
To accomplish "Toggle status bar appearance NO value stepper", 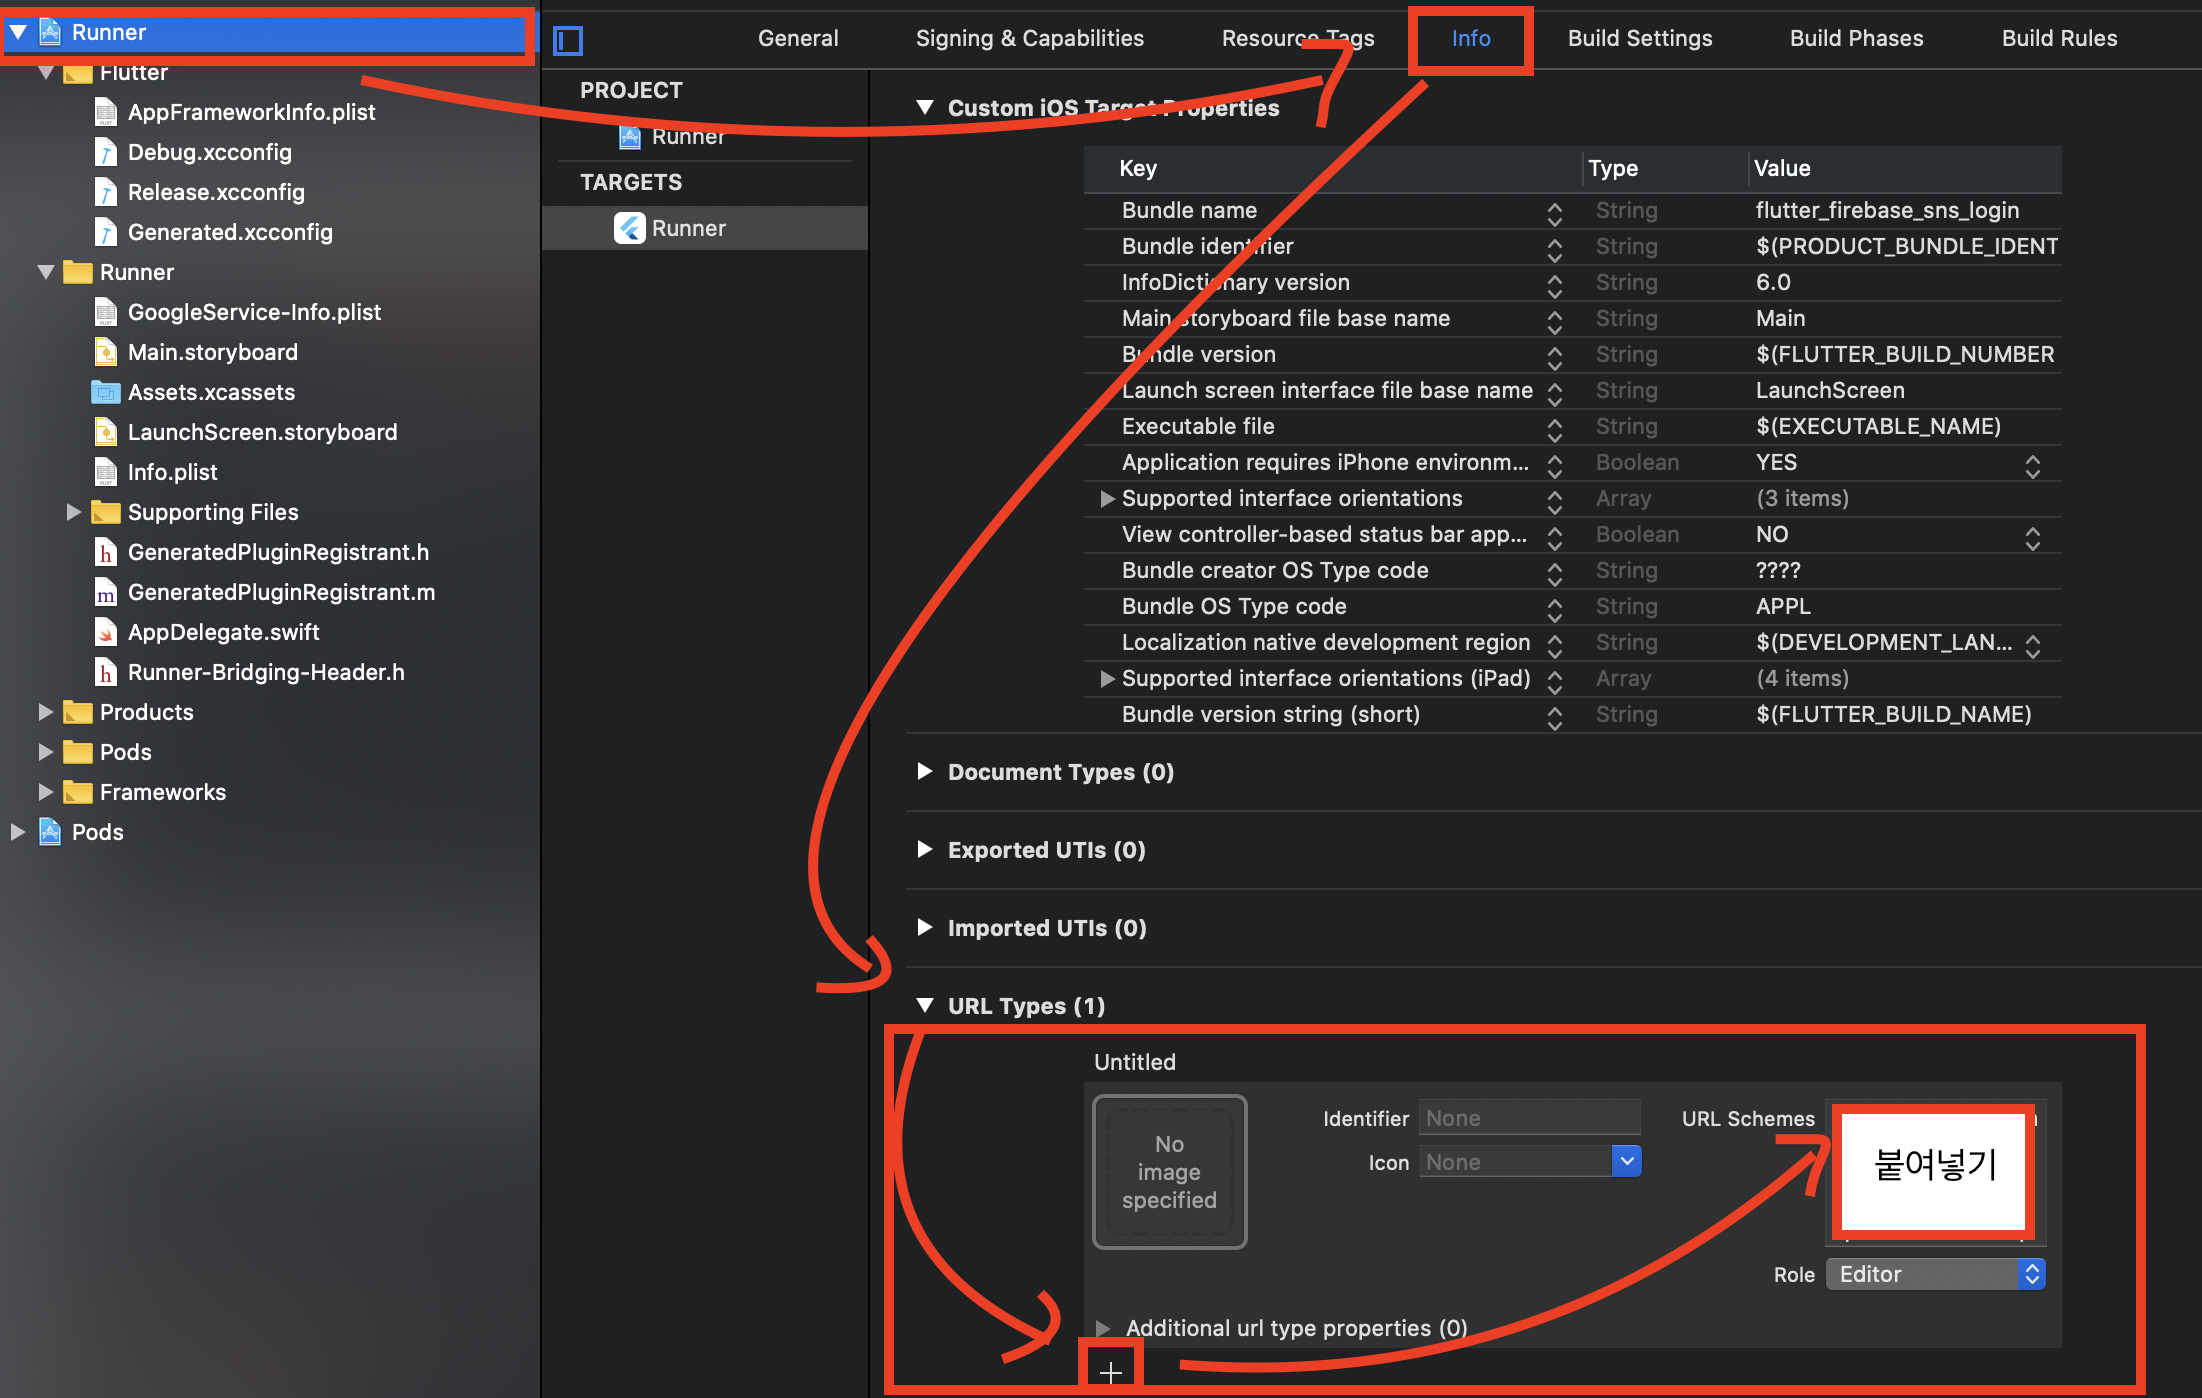I will [2032, 537].
